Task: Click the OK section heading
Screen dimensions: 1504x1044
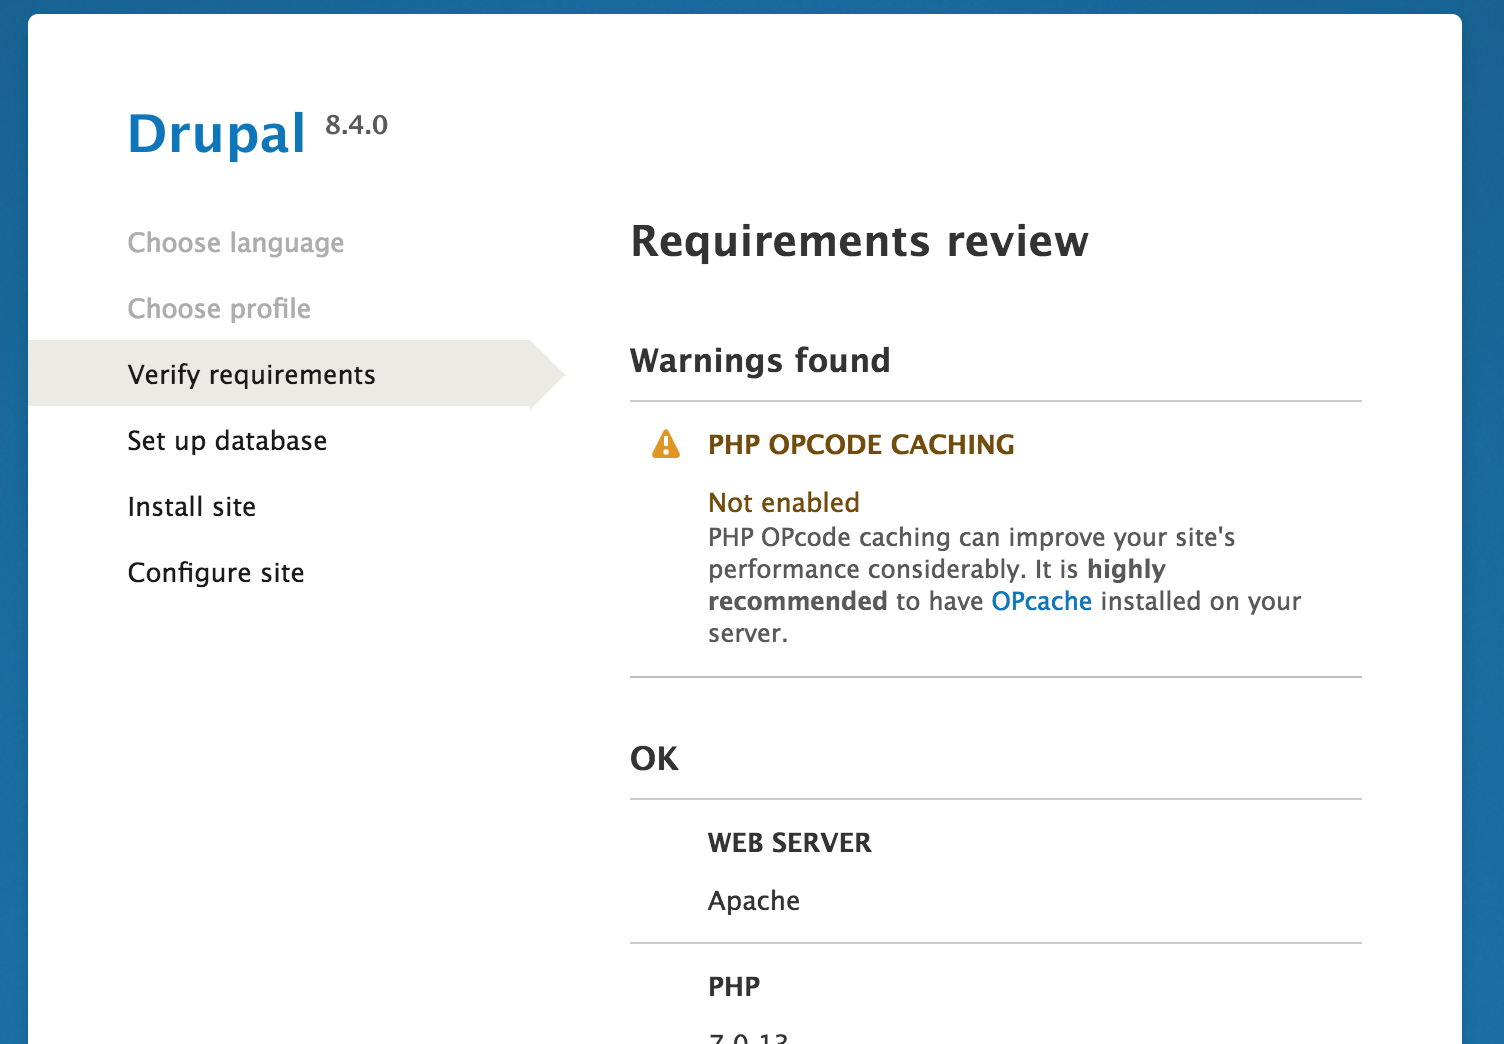Action: (x=654, y=758)
